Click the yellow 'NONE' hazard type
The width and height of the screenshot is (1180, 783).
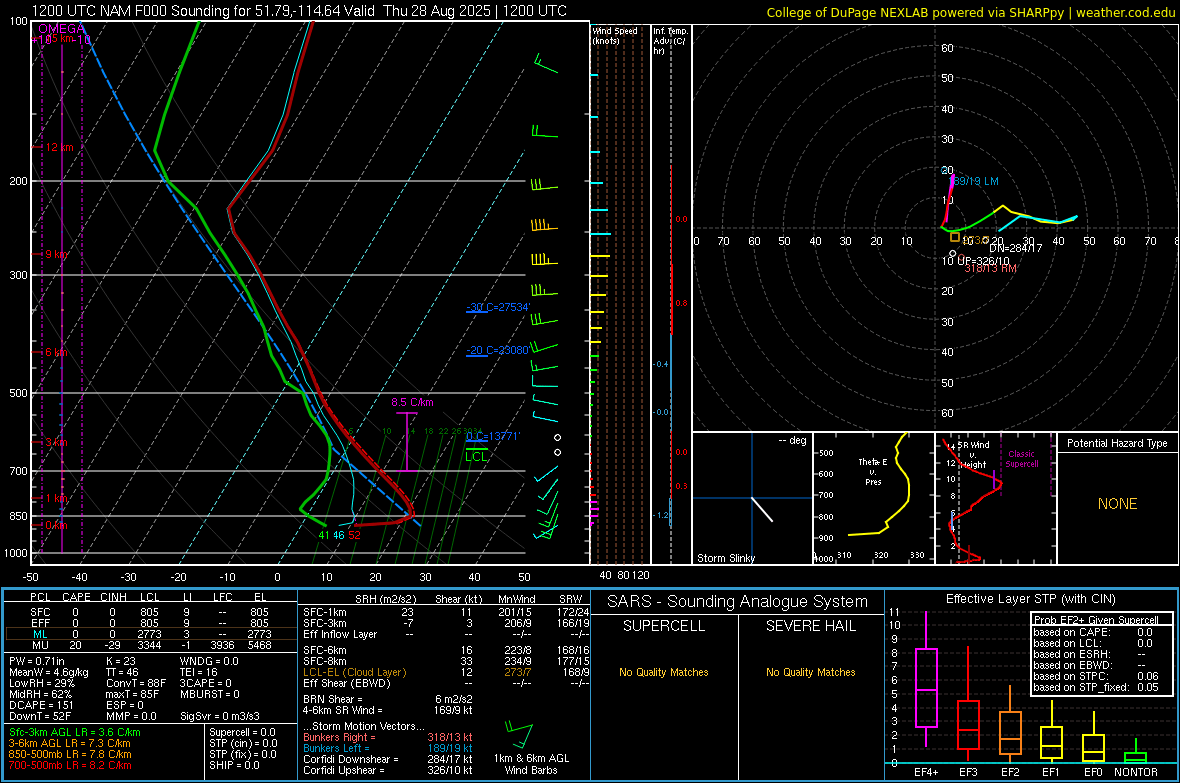pyautogui.click(x=1118, y=504)
